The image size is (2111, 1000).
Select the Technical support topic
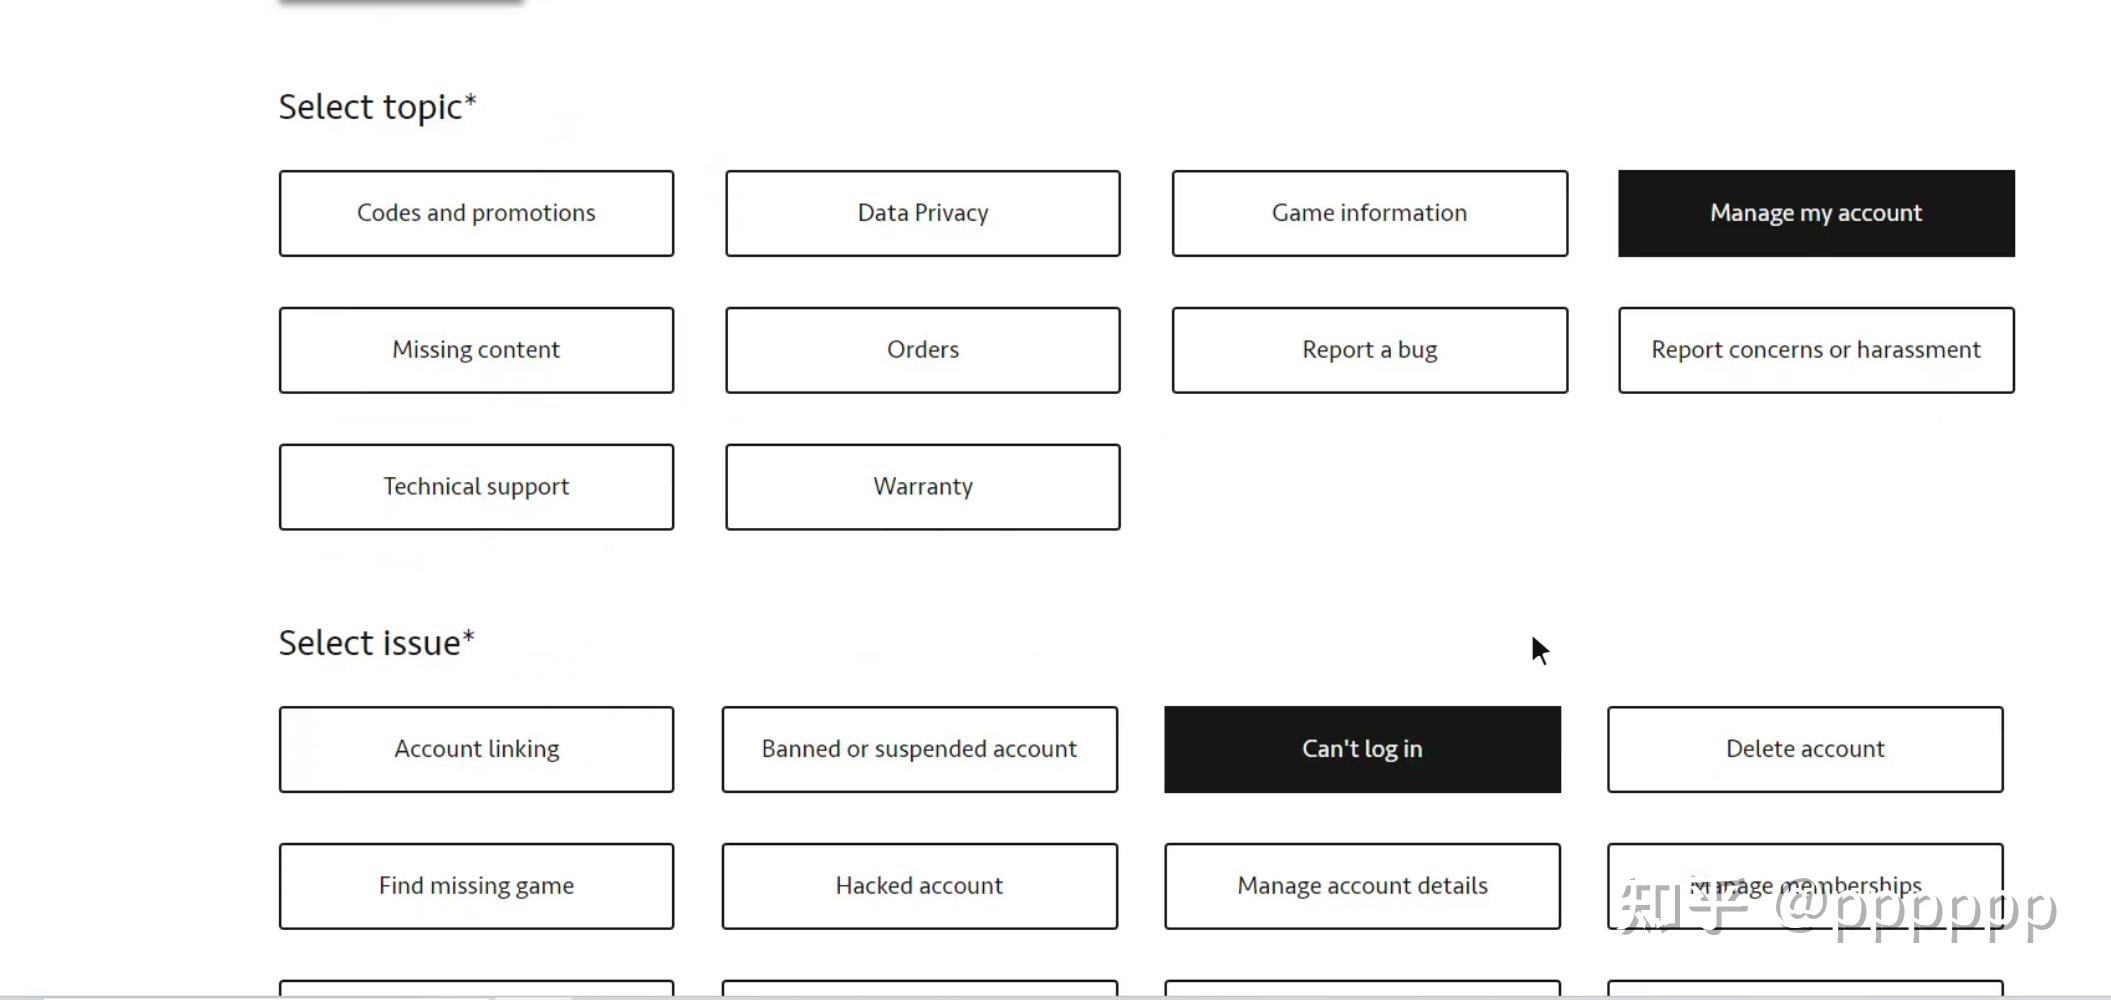(x=476, y=487)
